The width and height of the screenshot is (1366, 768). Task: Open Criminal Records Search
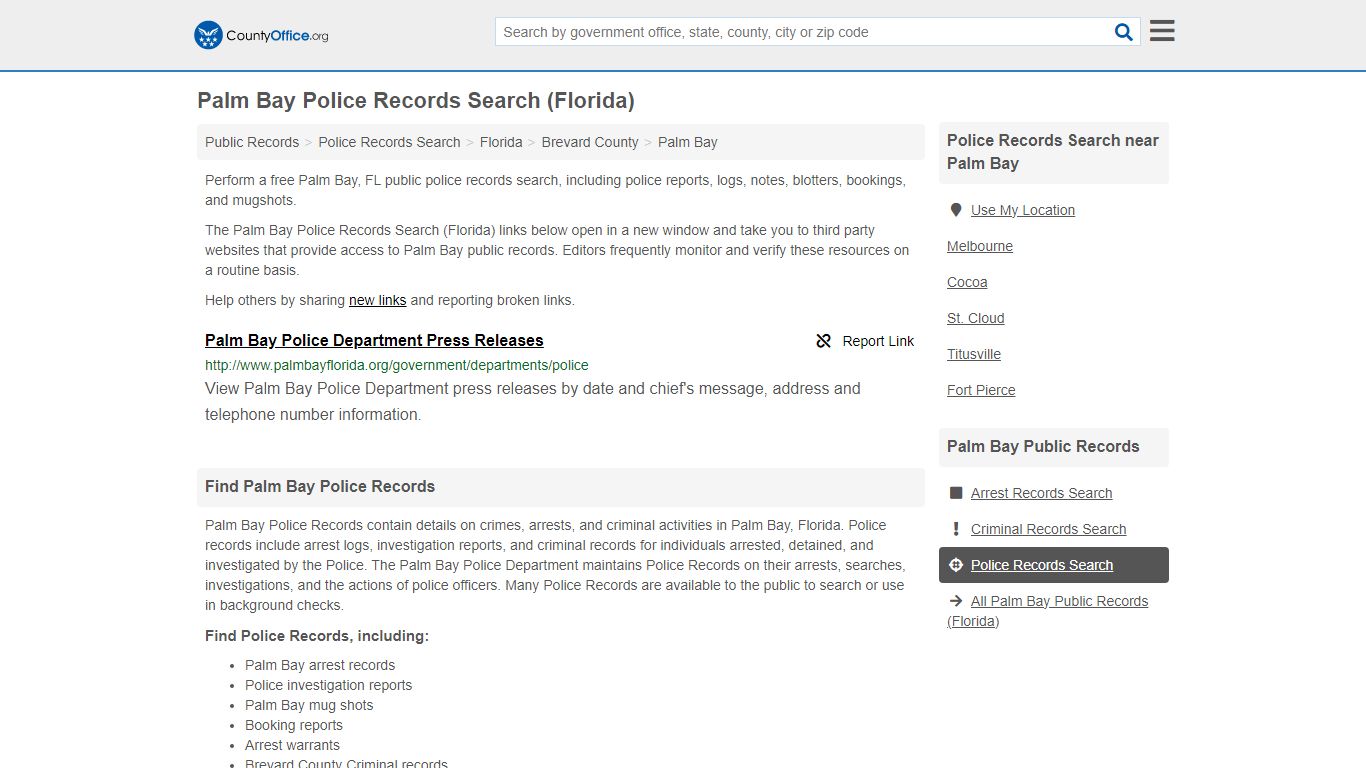point(1048,529)
